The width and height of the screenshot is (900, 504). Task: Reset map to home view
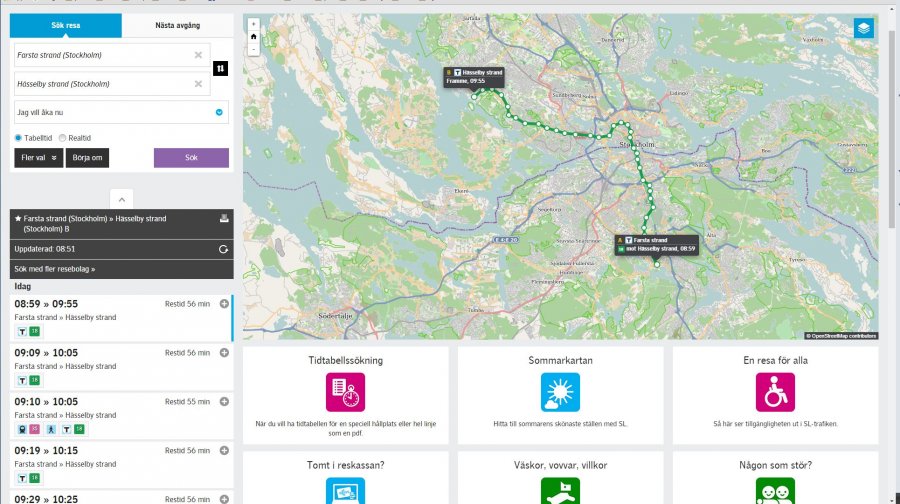click(254, 36)
